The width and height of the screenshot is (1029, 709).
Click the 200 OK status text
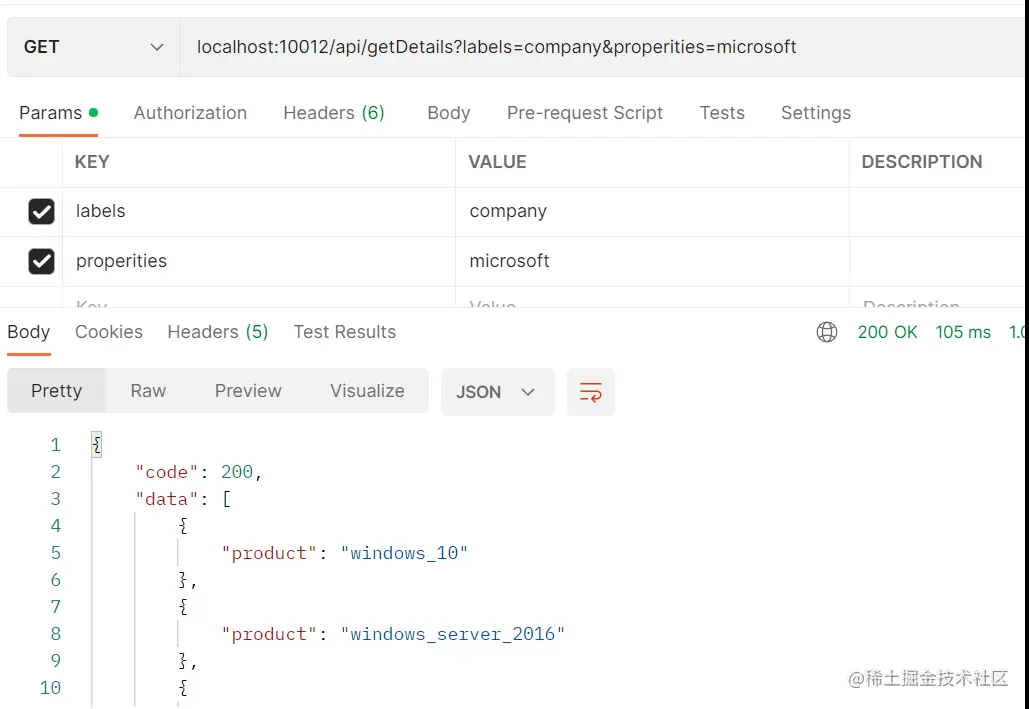click(x=887, y=332)
